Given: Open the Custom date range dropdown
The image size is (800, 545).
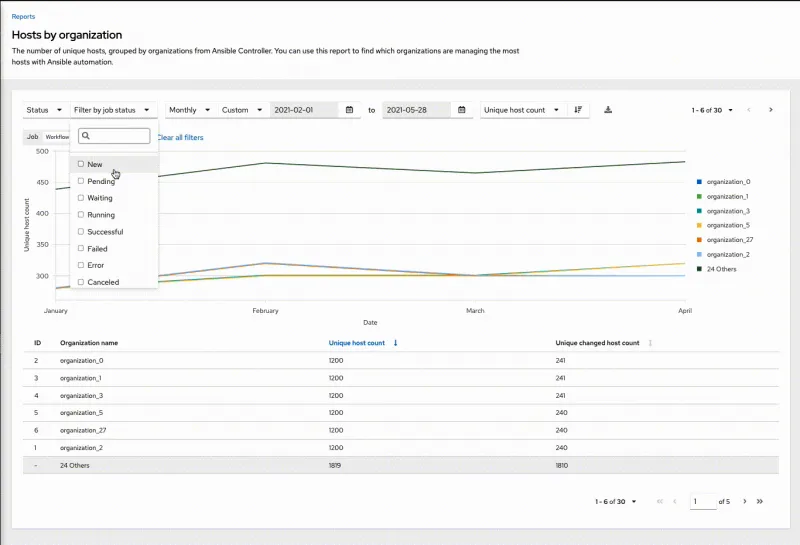Looking at the screenshot, I should pyautogui.click(x=243, y=110).
